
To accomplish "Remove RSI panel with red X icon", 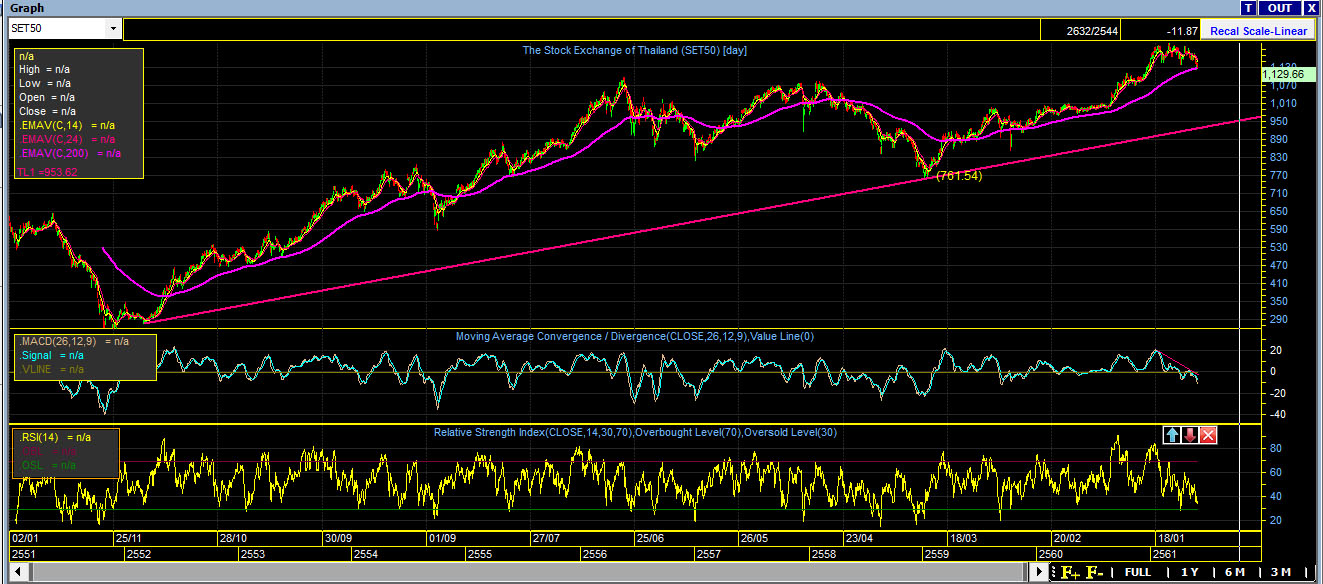I will coord(1208,434).
